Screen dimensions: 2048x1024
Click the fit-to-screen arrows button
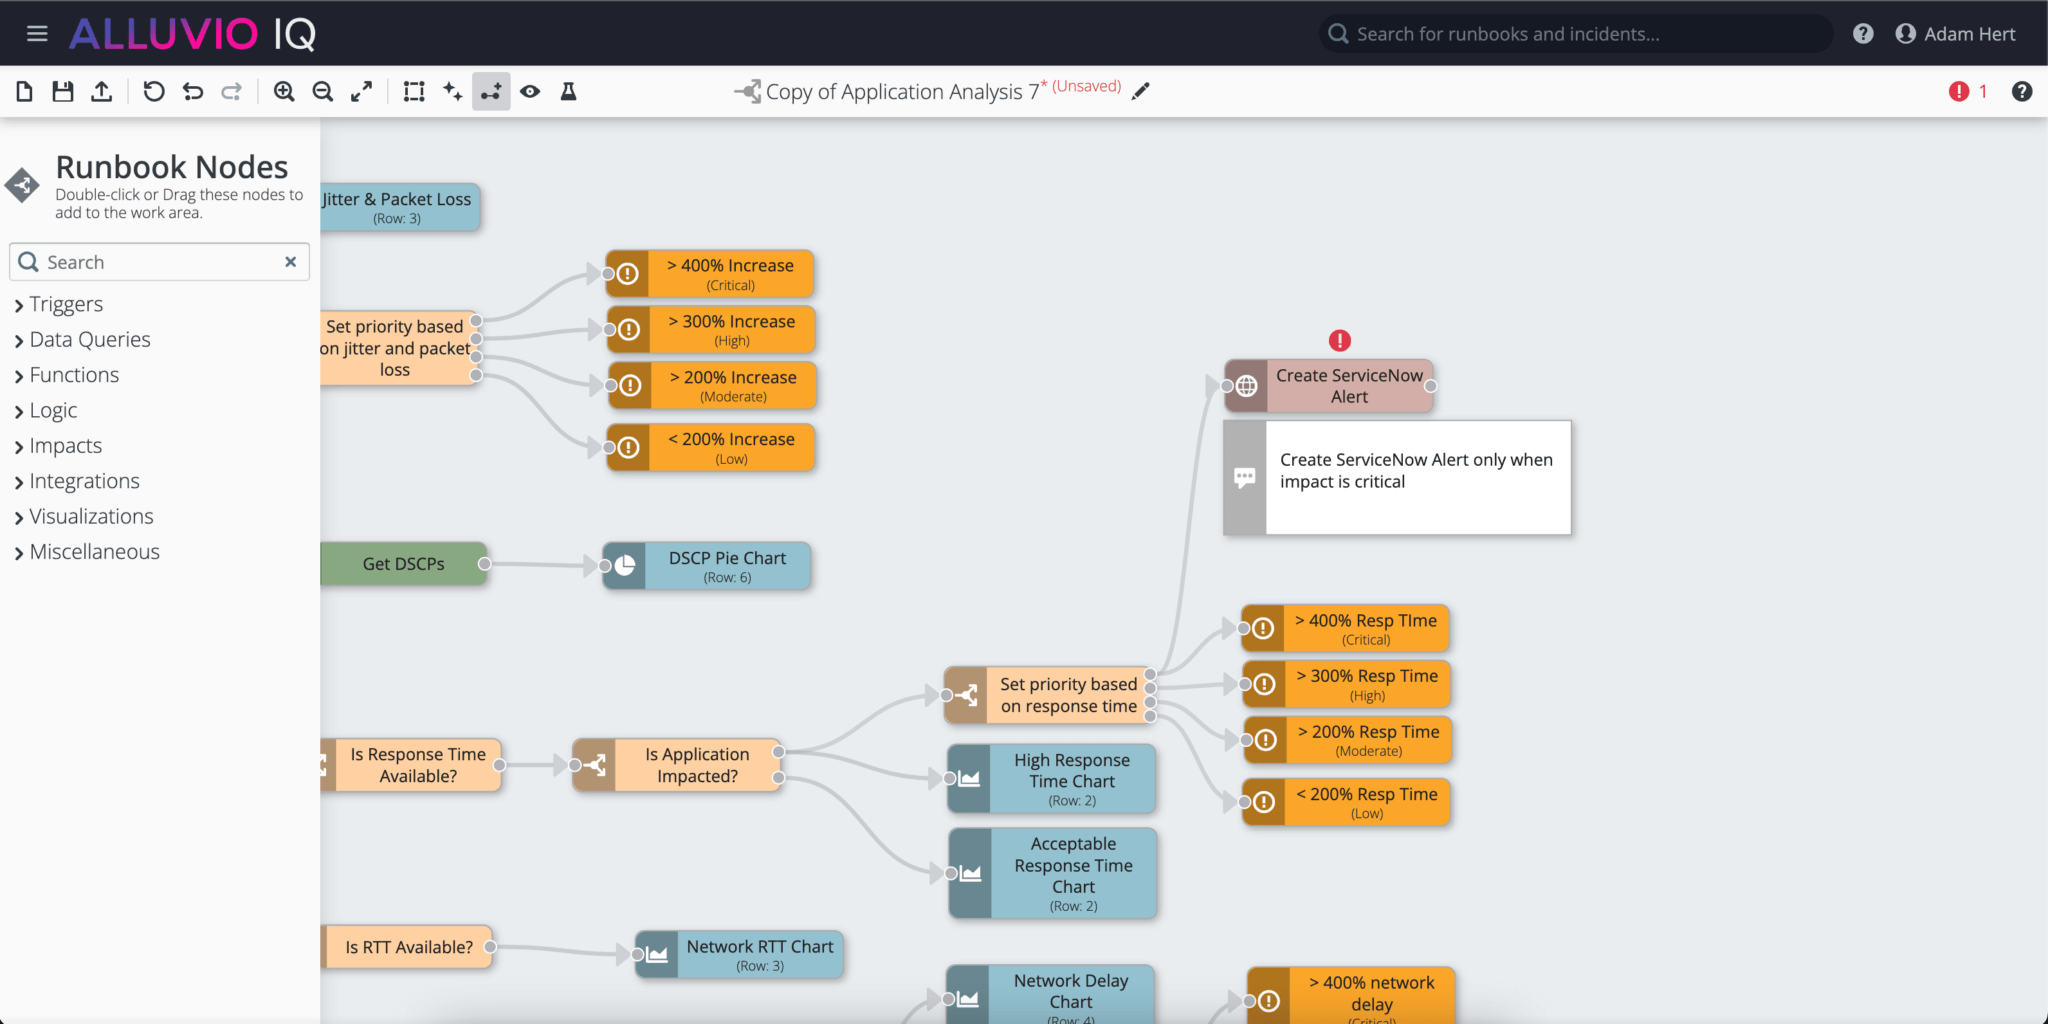click(363, 91)
